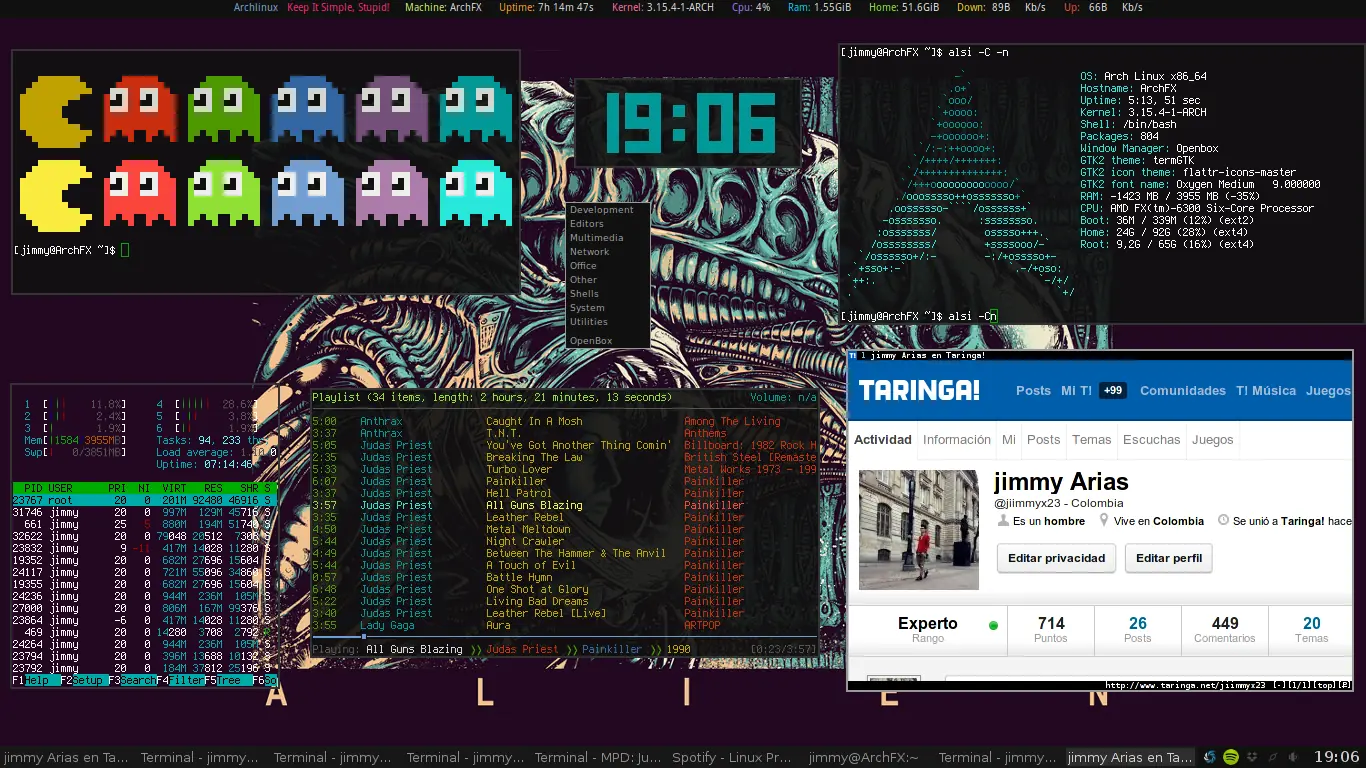
Task: Open the Office menu entry
Action: [609, 266]
